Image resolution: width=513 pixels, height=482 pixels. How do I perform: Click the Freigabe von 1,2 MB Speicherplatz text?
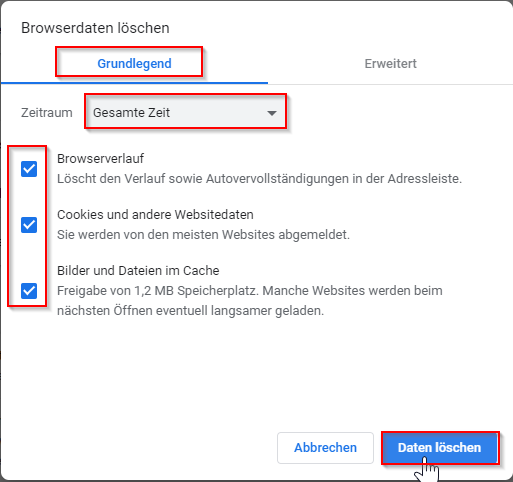pyautogui.click(x=158, y=291)
